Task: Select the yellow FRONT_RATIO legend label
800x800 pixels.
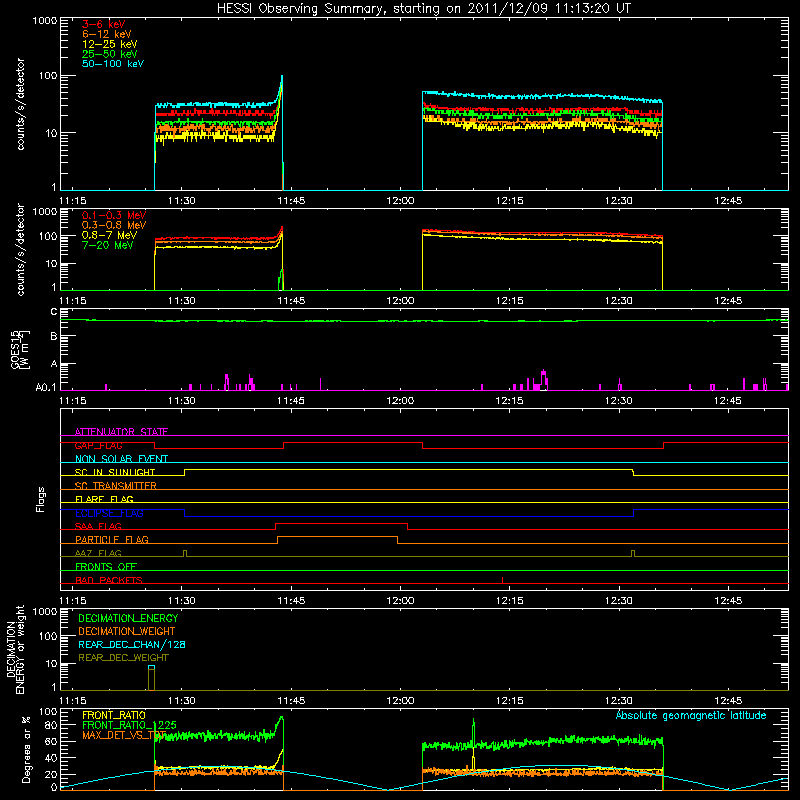Action: point(114,715)
